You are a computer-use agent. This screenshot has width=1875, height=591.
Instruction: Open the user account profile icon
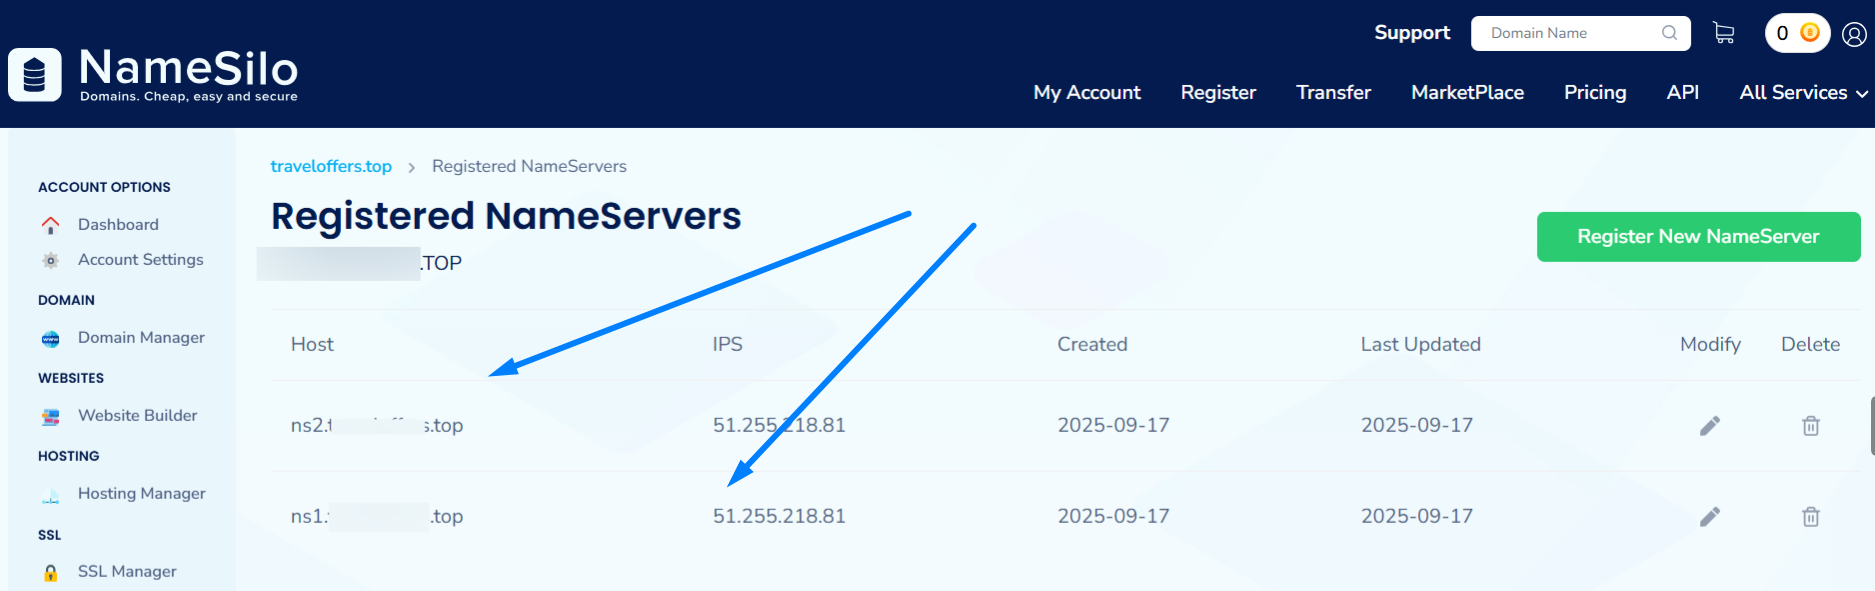1854,35
